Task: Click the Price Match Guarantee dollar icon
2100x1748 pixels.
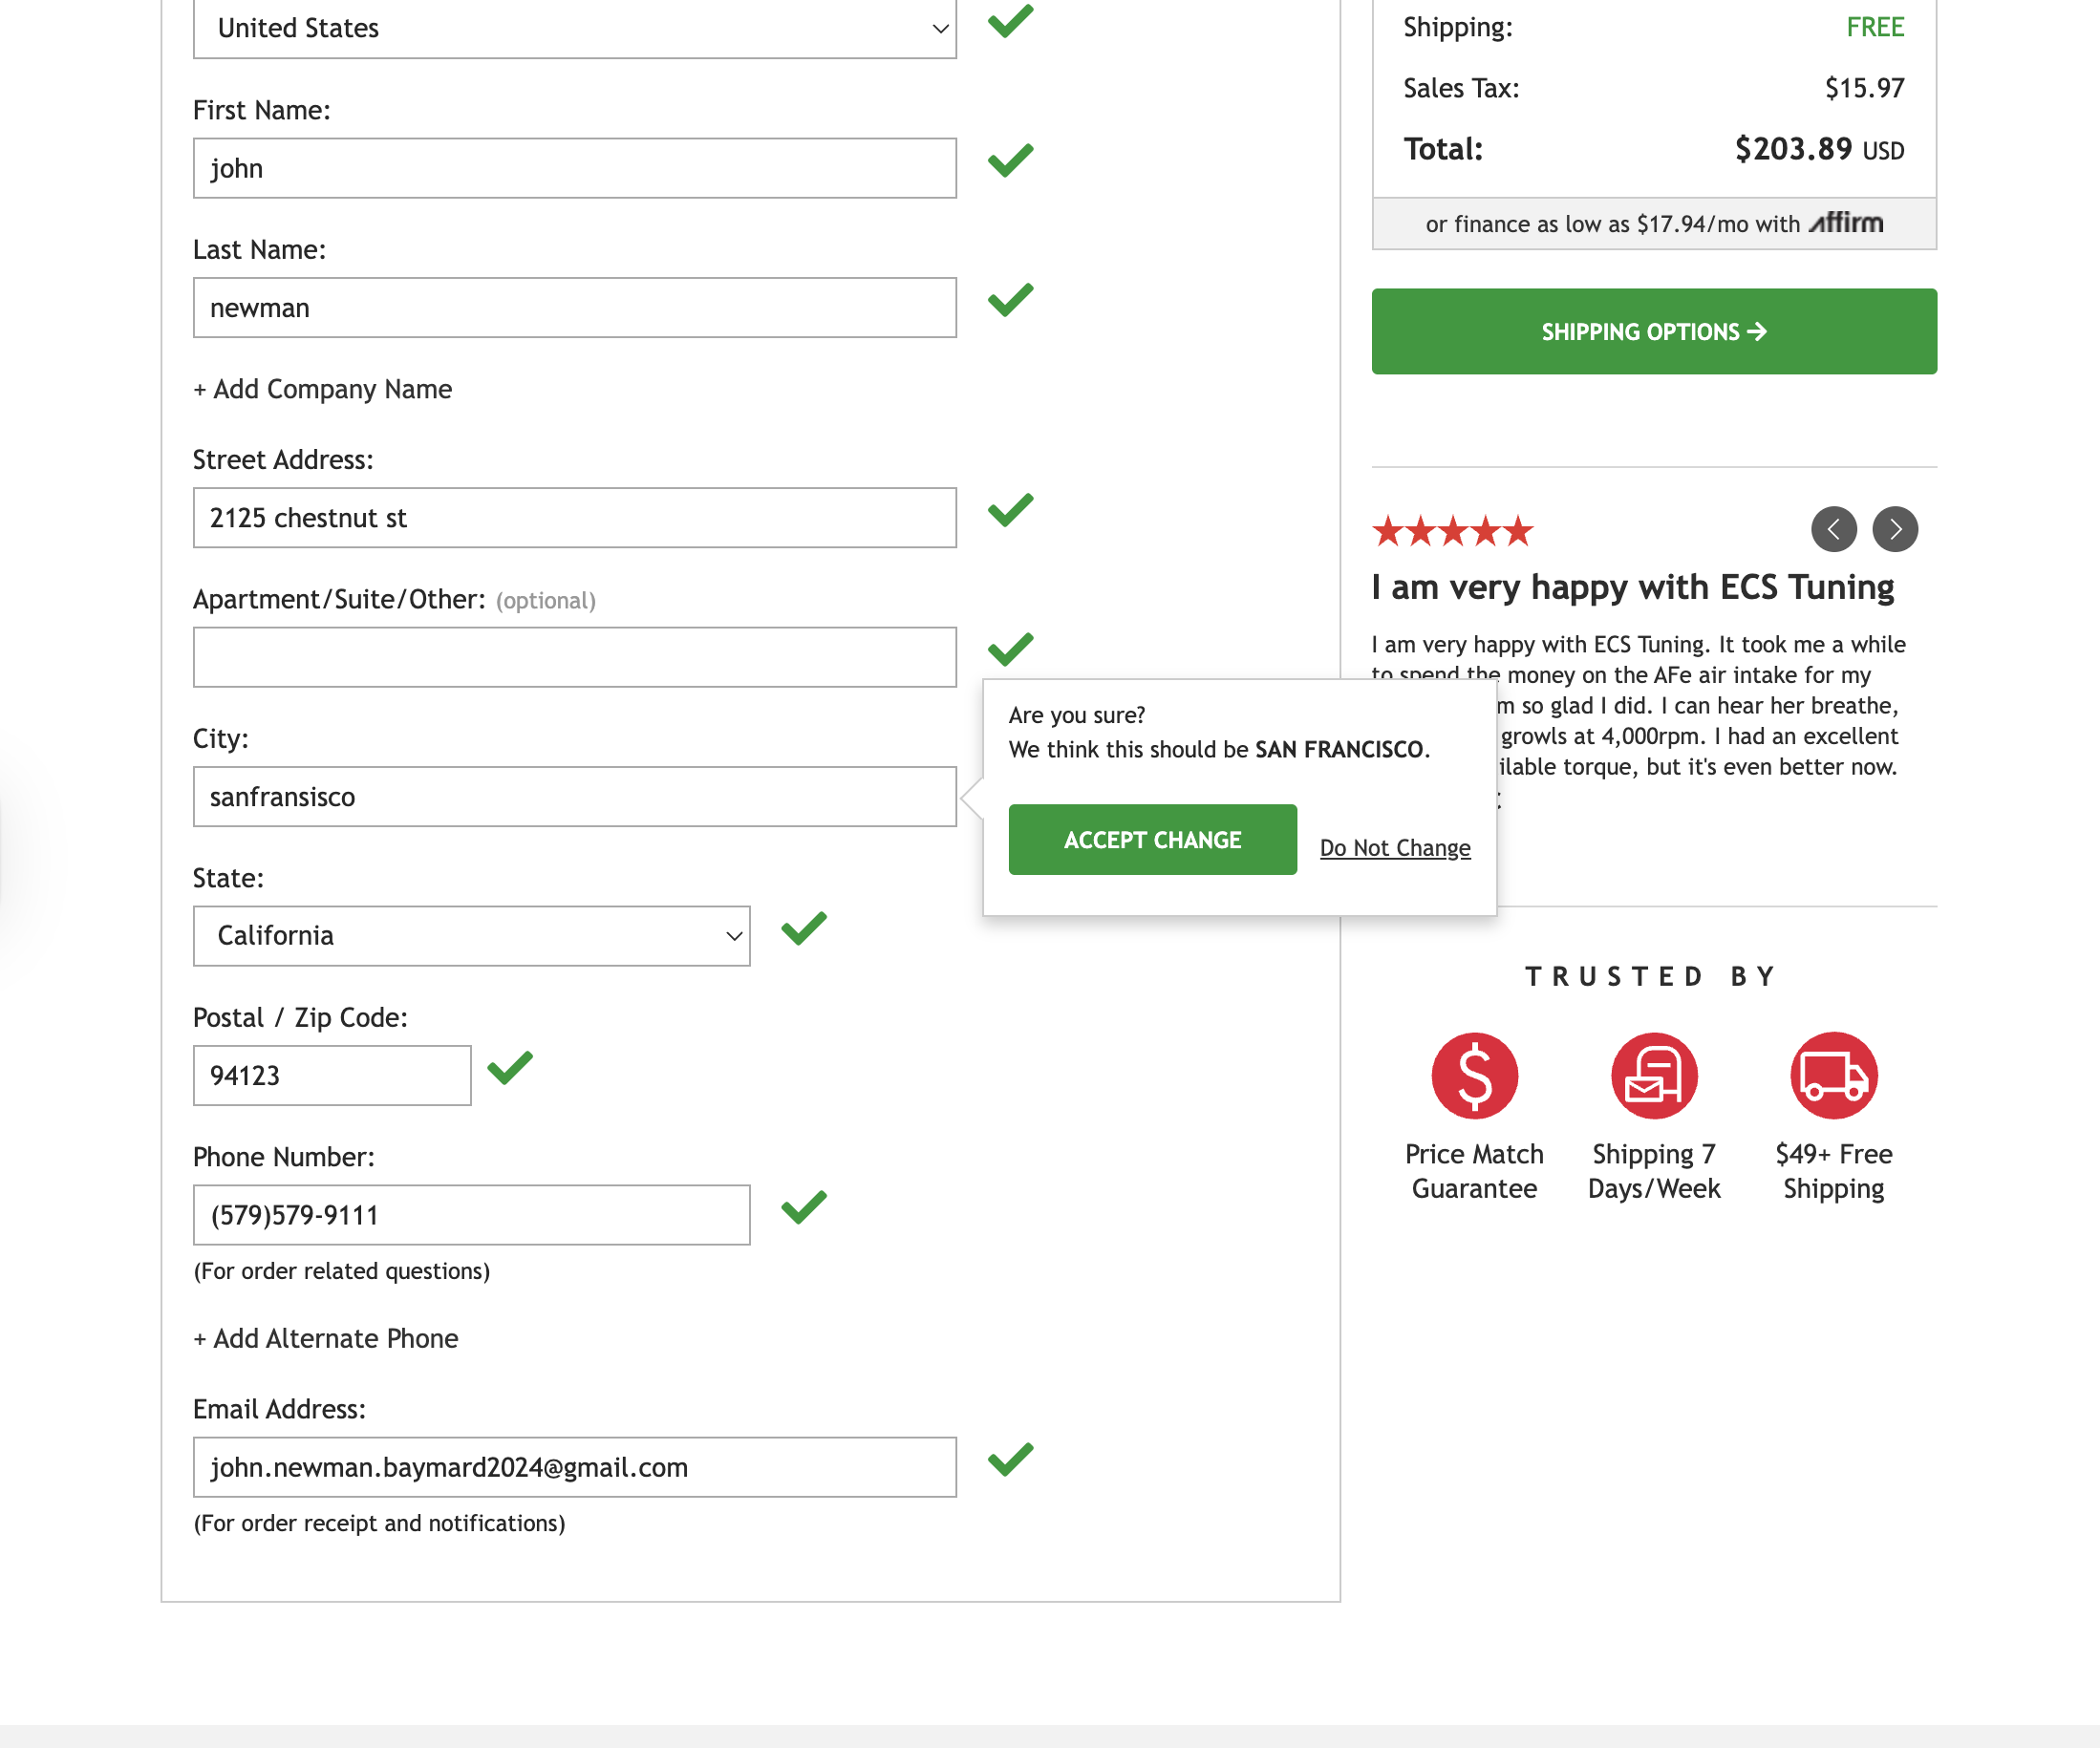Action: pos(1474,1076)
